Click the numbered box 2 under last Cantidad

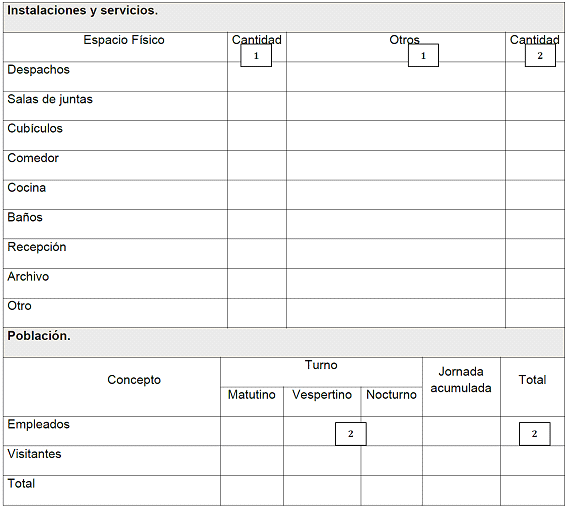click(x=540, y=56)
